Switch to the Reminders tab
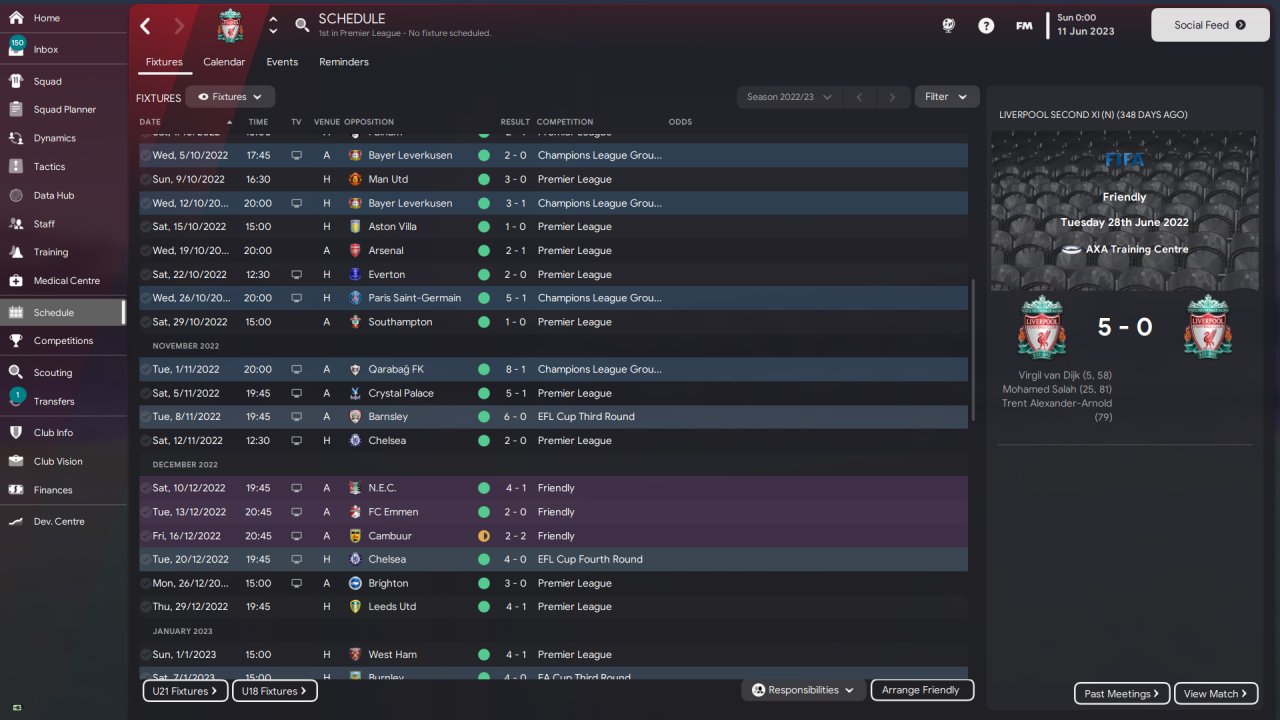The height and width of the screenshot is (720, 1280). [344, 62]
